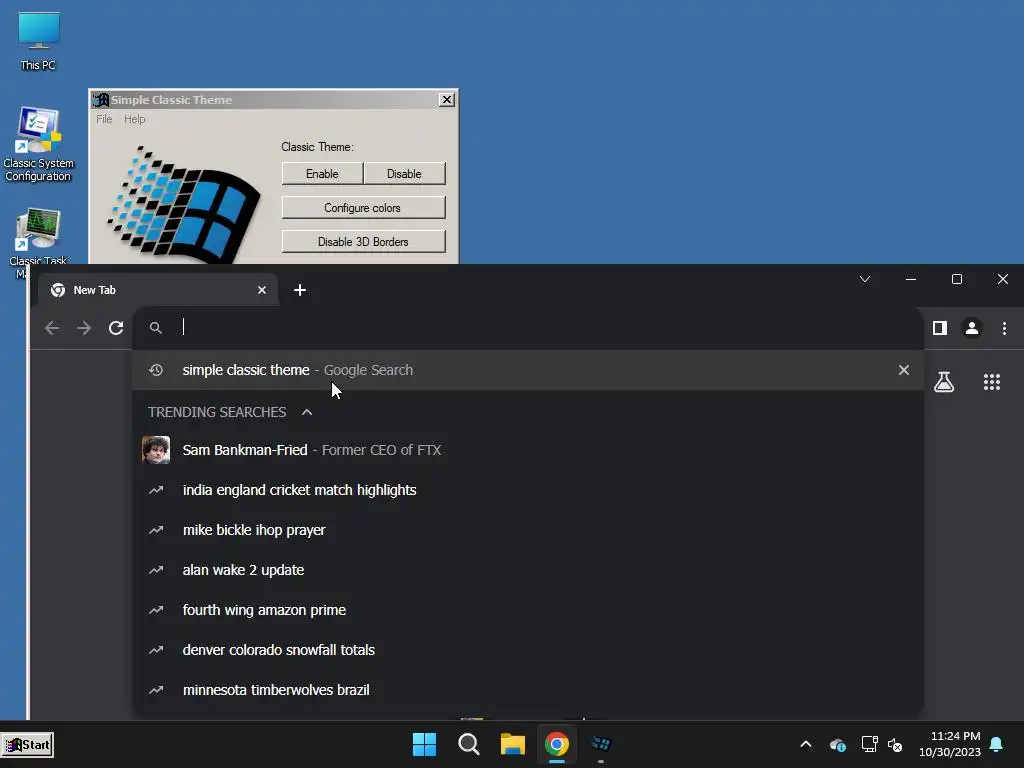Click Simple Classic Theme taskbar icon

pyautogui.click(x=601, y=744)
